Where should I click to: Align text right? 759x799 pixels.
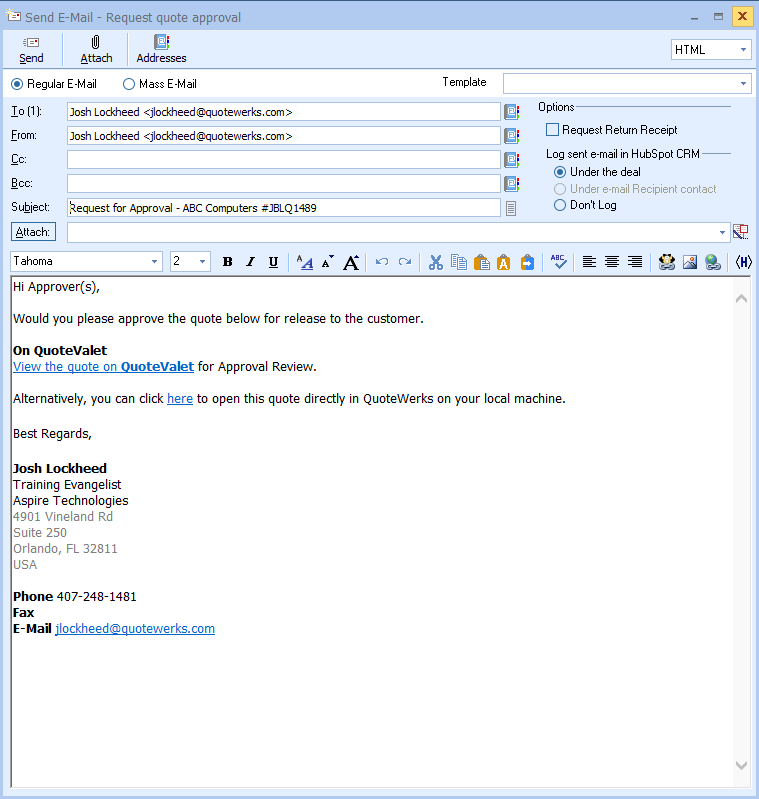pyautogui.click(x=635, y=262)
